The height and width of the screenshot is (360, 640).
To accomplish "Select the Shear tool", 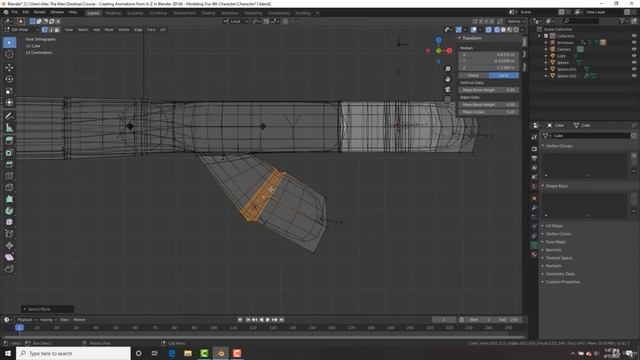I will [x=9, y=257].
